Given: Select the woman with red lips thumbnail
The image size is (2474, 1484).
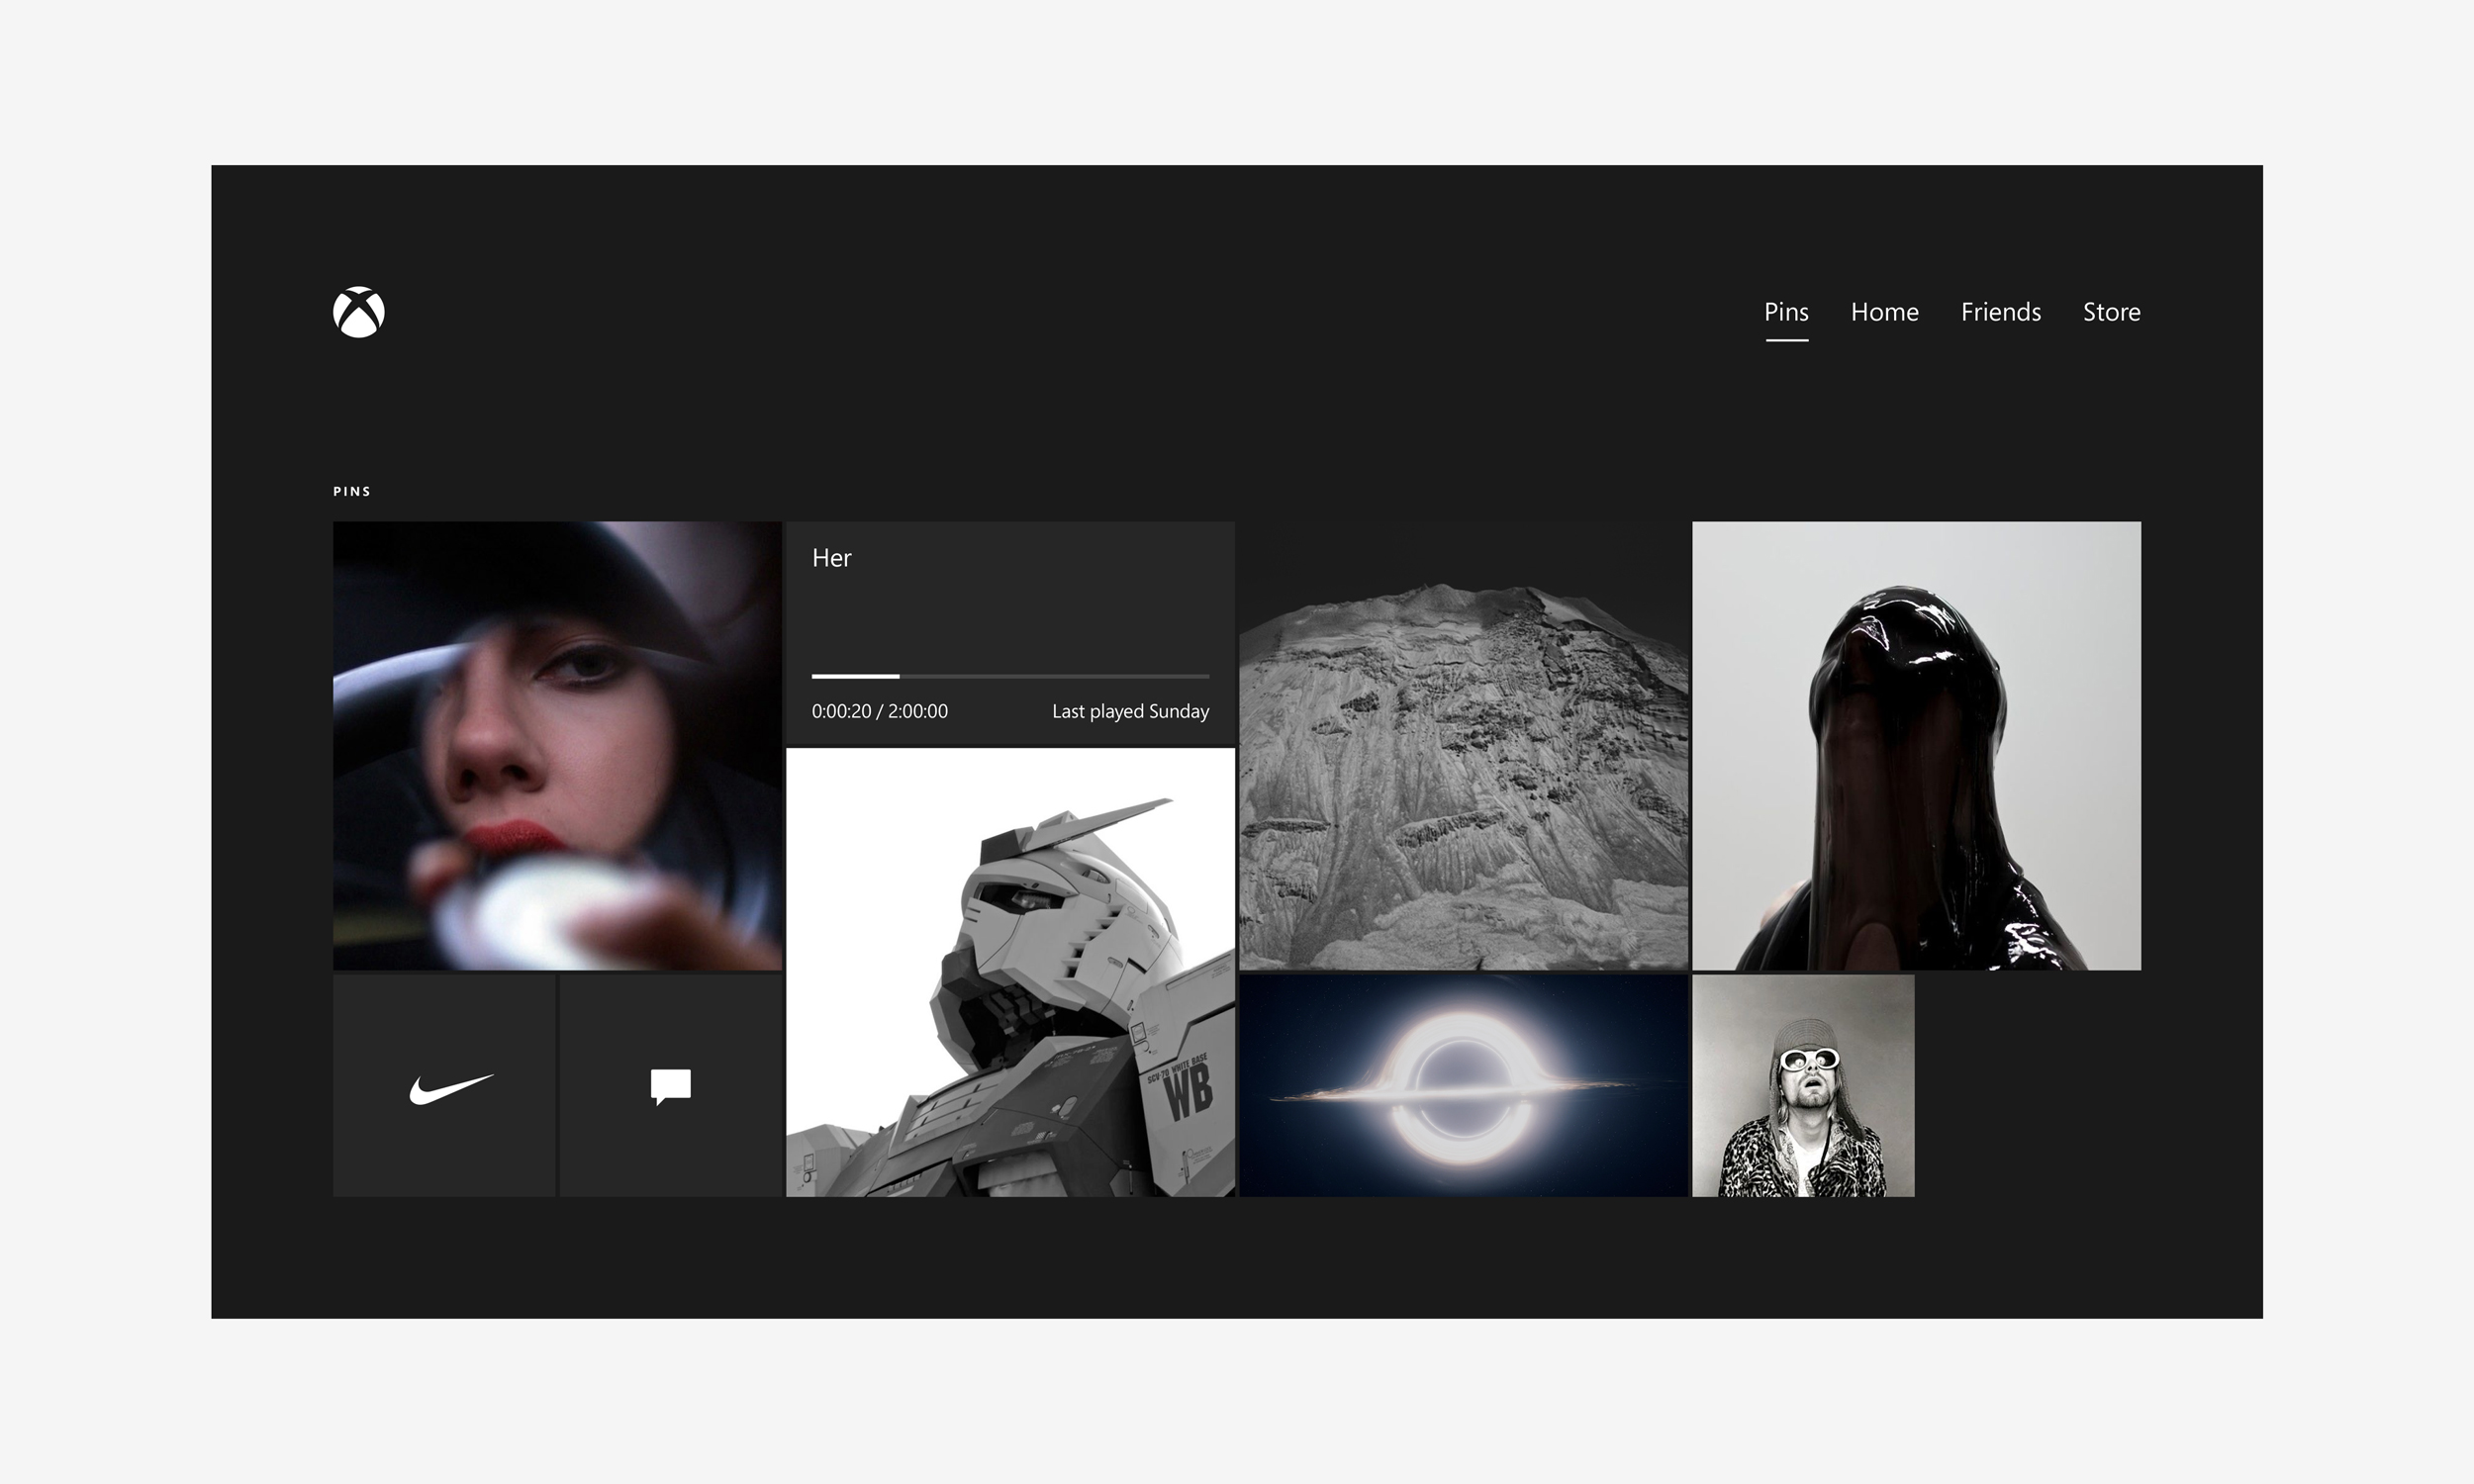Looking at the screenshot, I should (557, 745).
